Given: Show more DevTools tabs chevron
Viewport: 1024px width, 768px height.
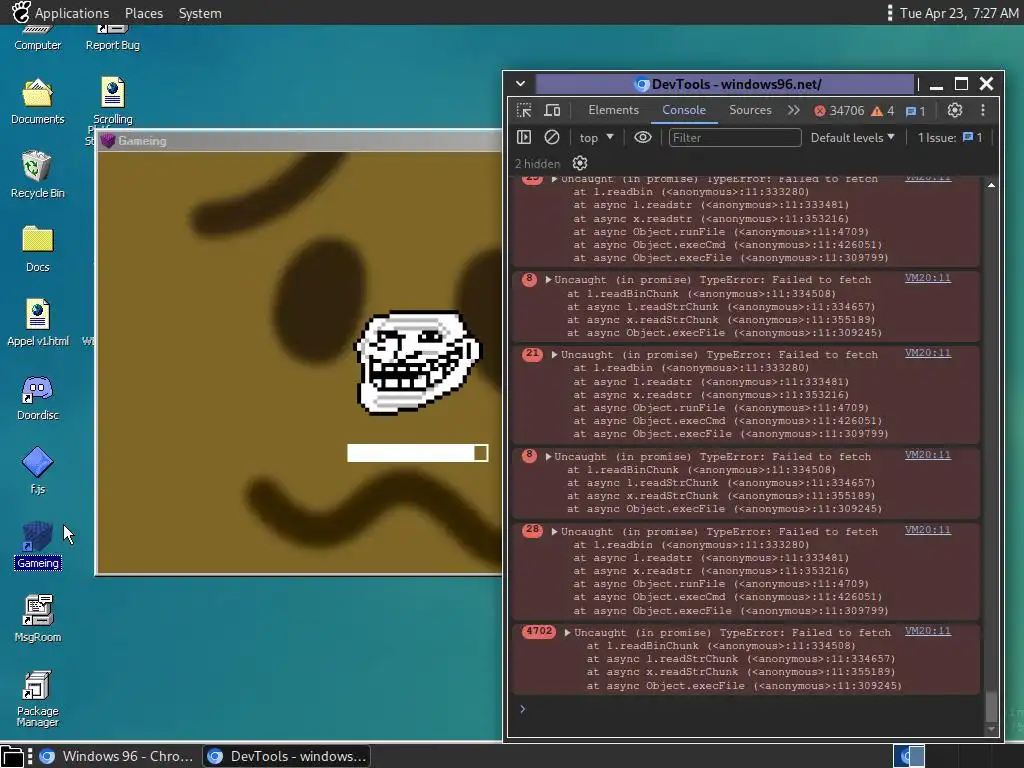Looking at the screenshot, I should click(793, 110).
